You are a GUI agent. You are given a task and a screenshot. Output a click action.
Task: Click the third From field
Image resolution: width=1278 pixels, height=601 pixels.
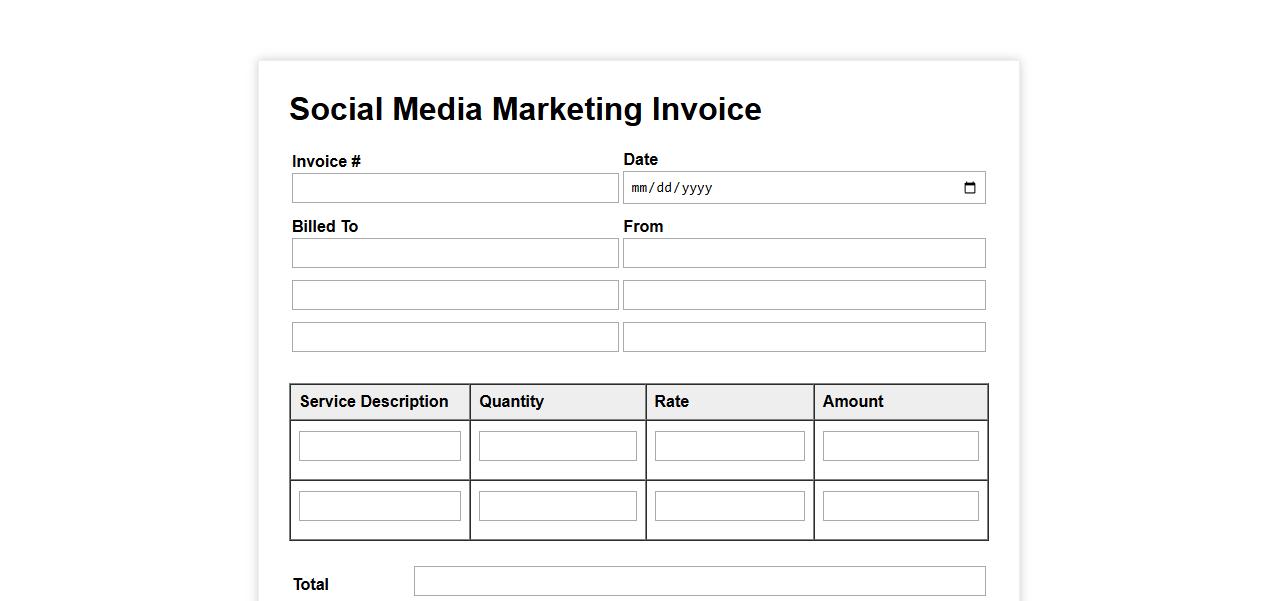click(x=804, y=337)
